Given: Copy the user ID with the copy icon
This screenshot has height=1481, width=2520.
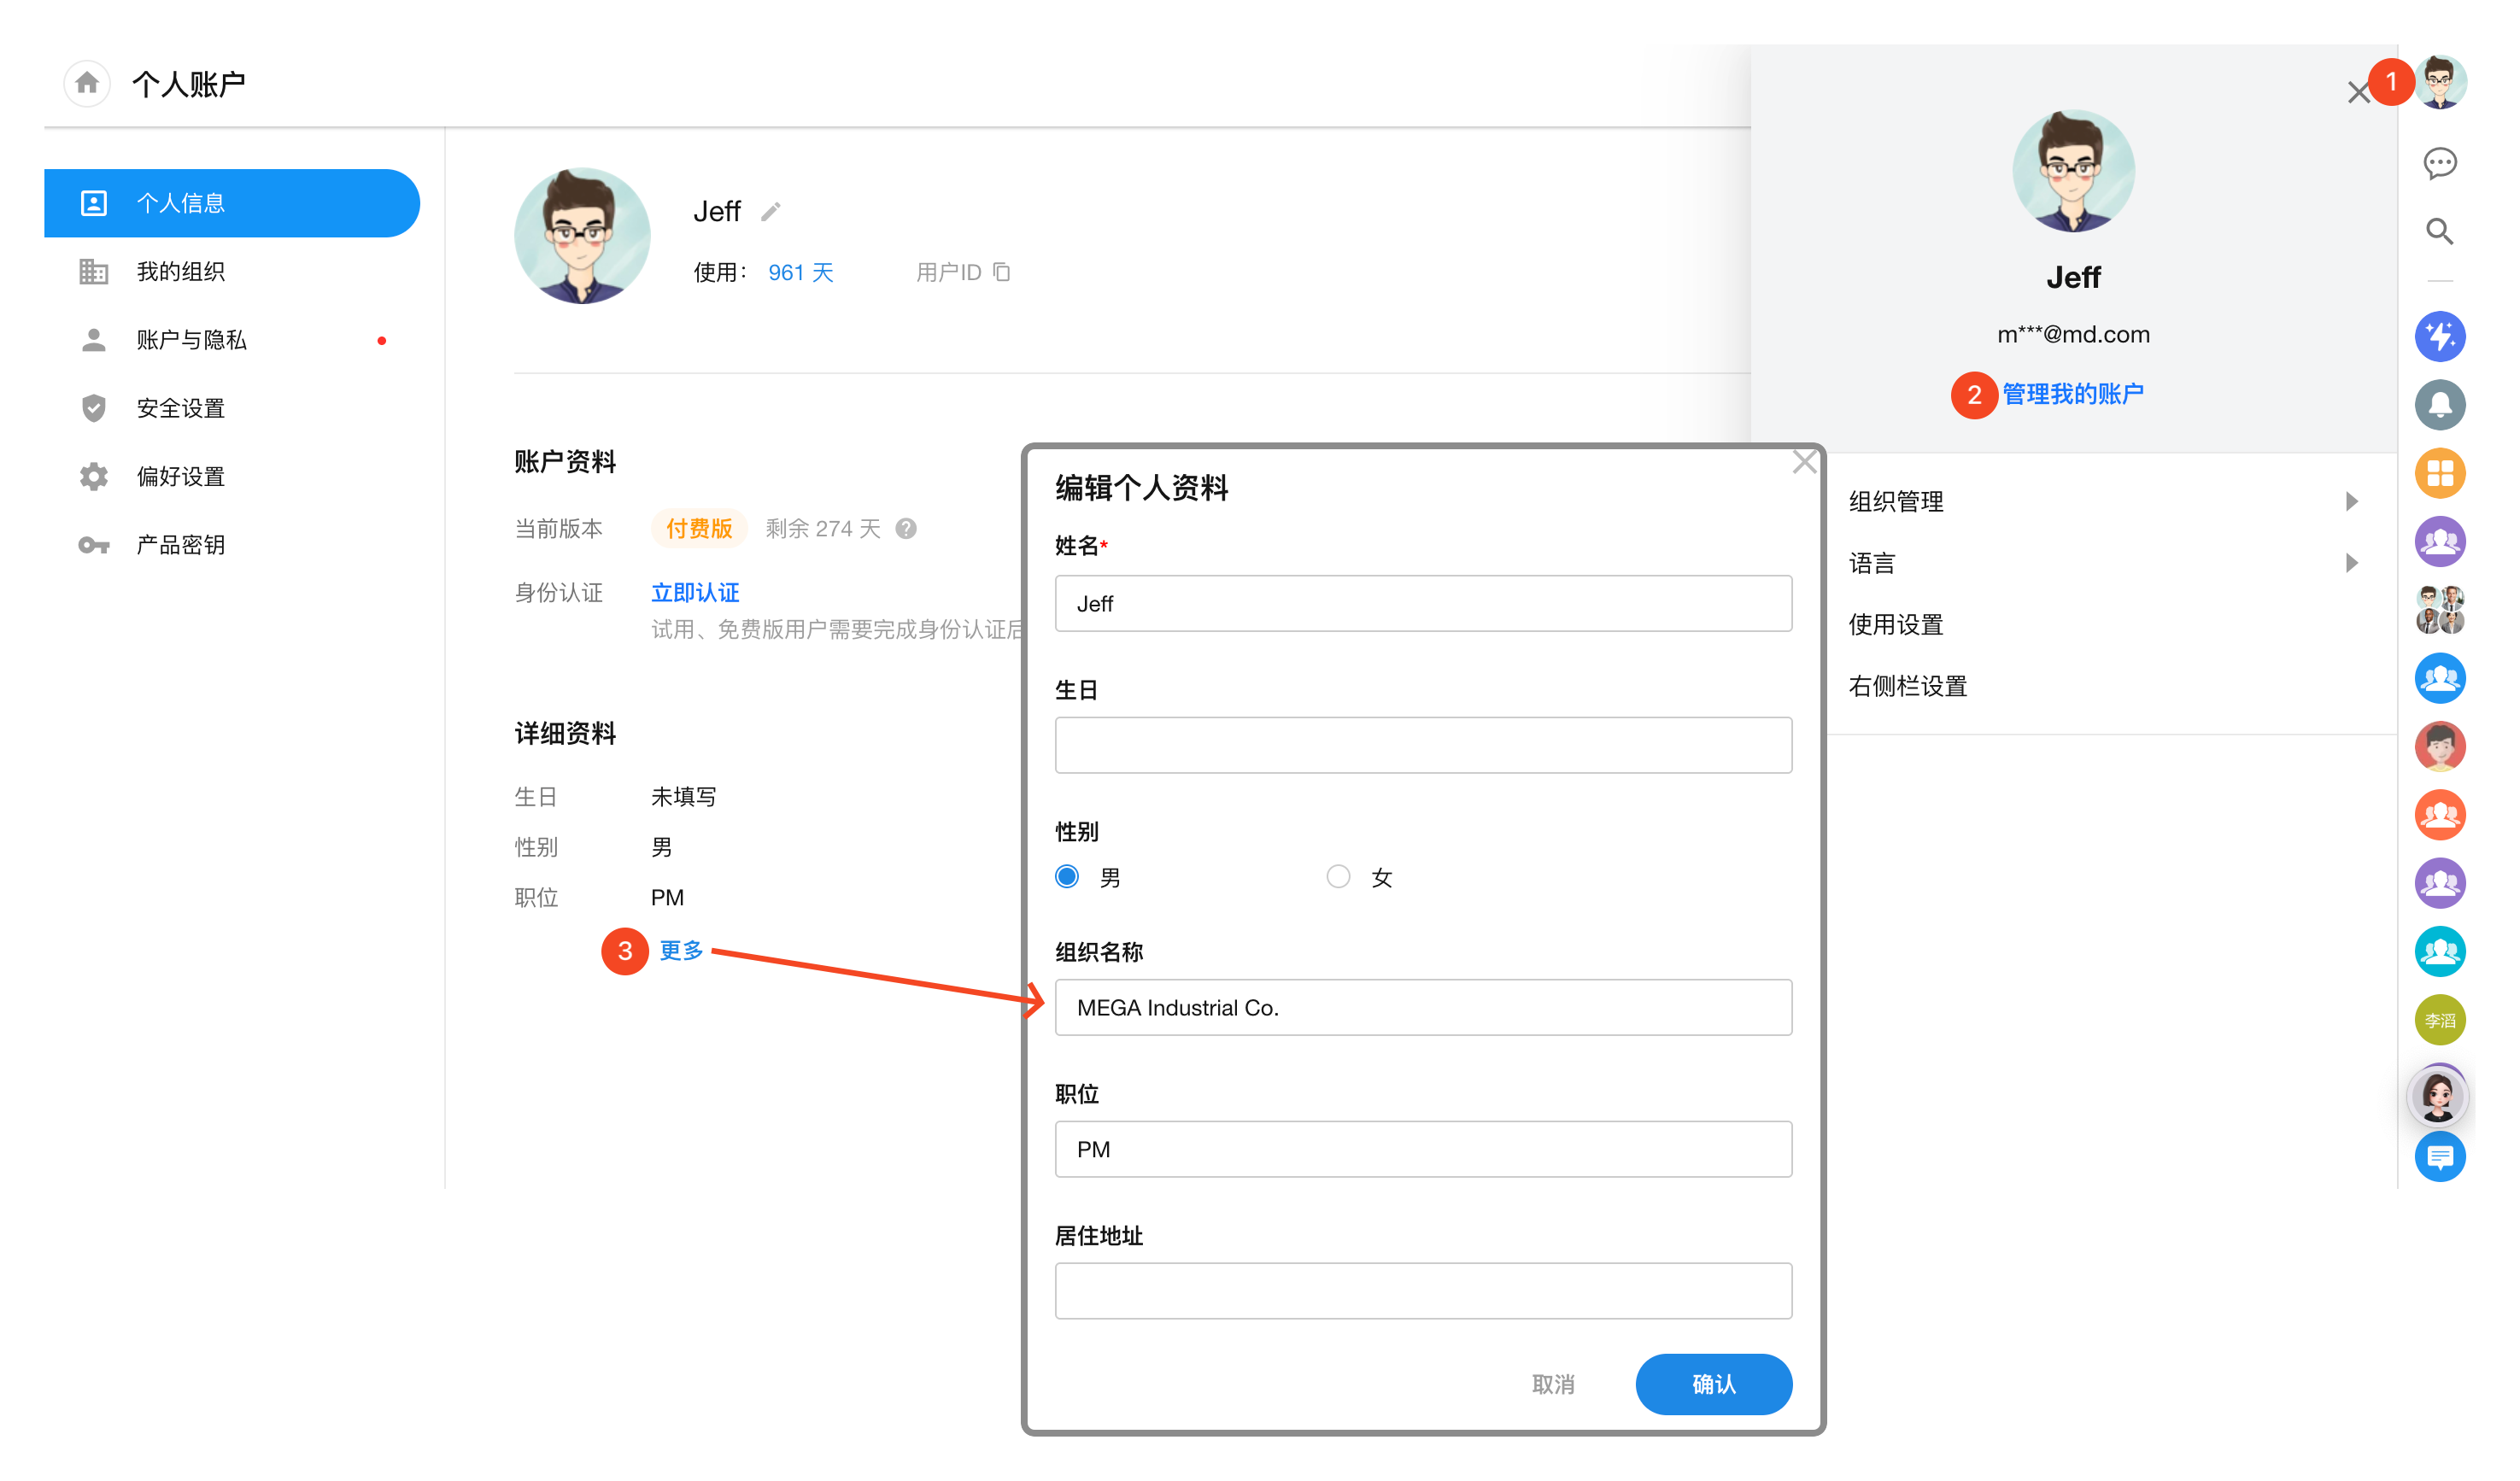Looking at the screenshot, I should click(x=1001, y=272).
